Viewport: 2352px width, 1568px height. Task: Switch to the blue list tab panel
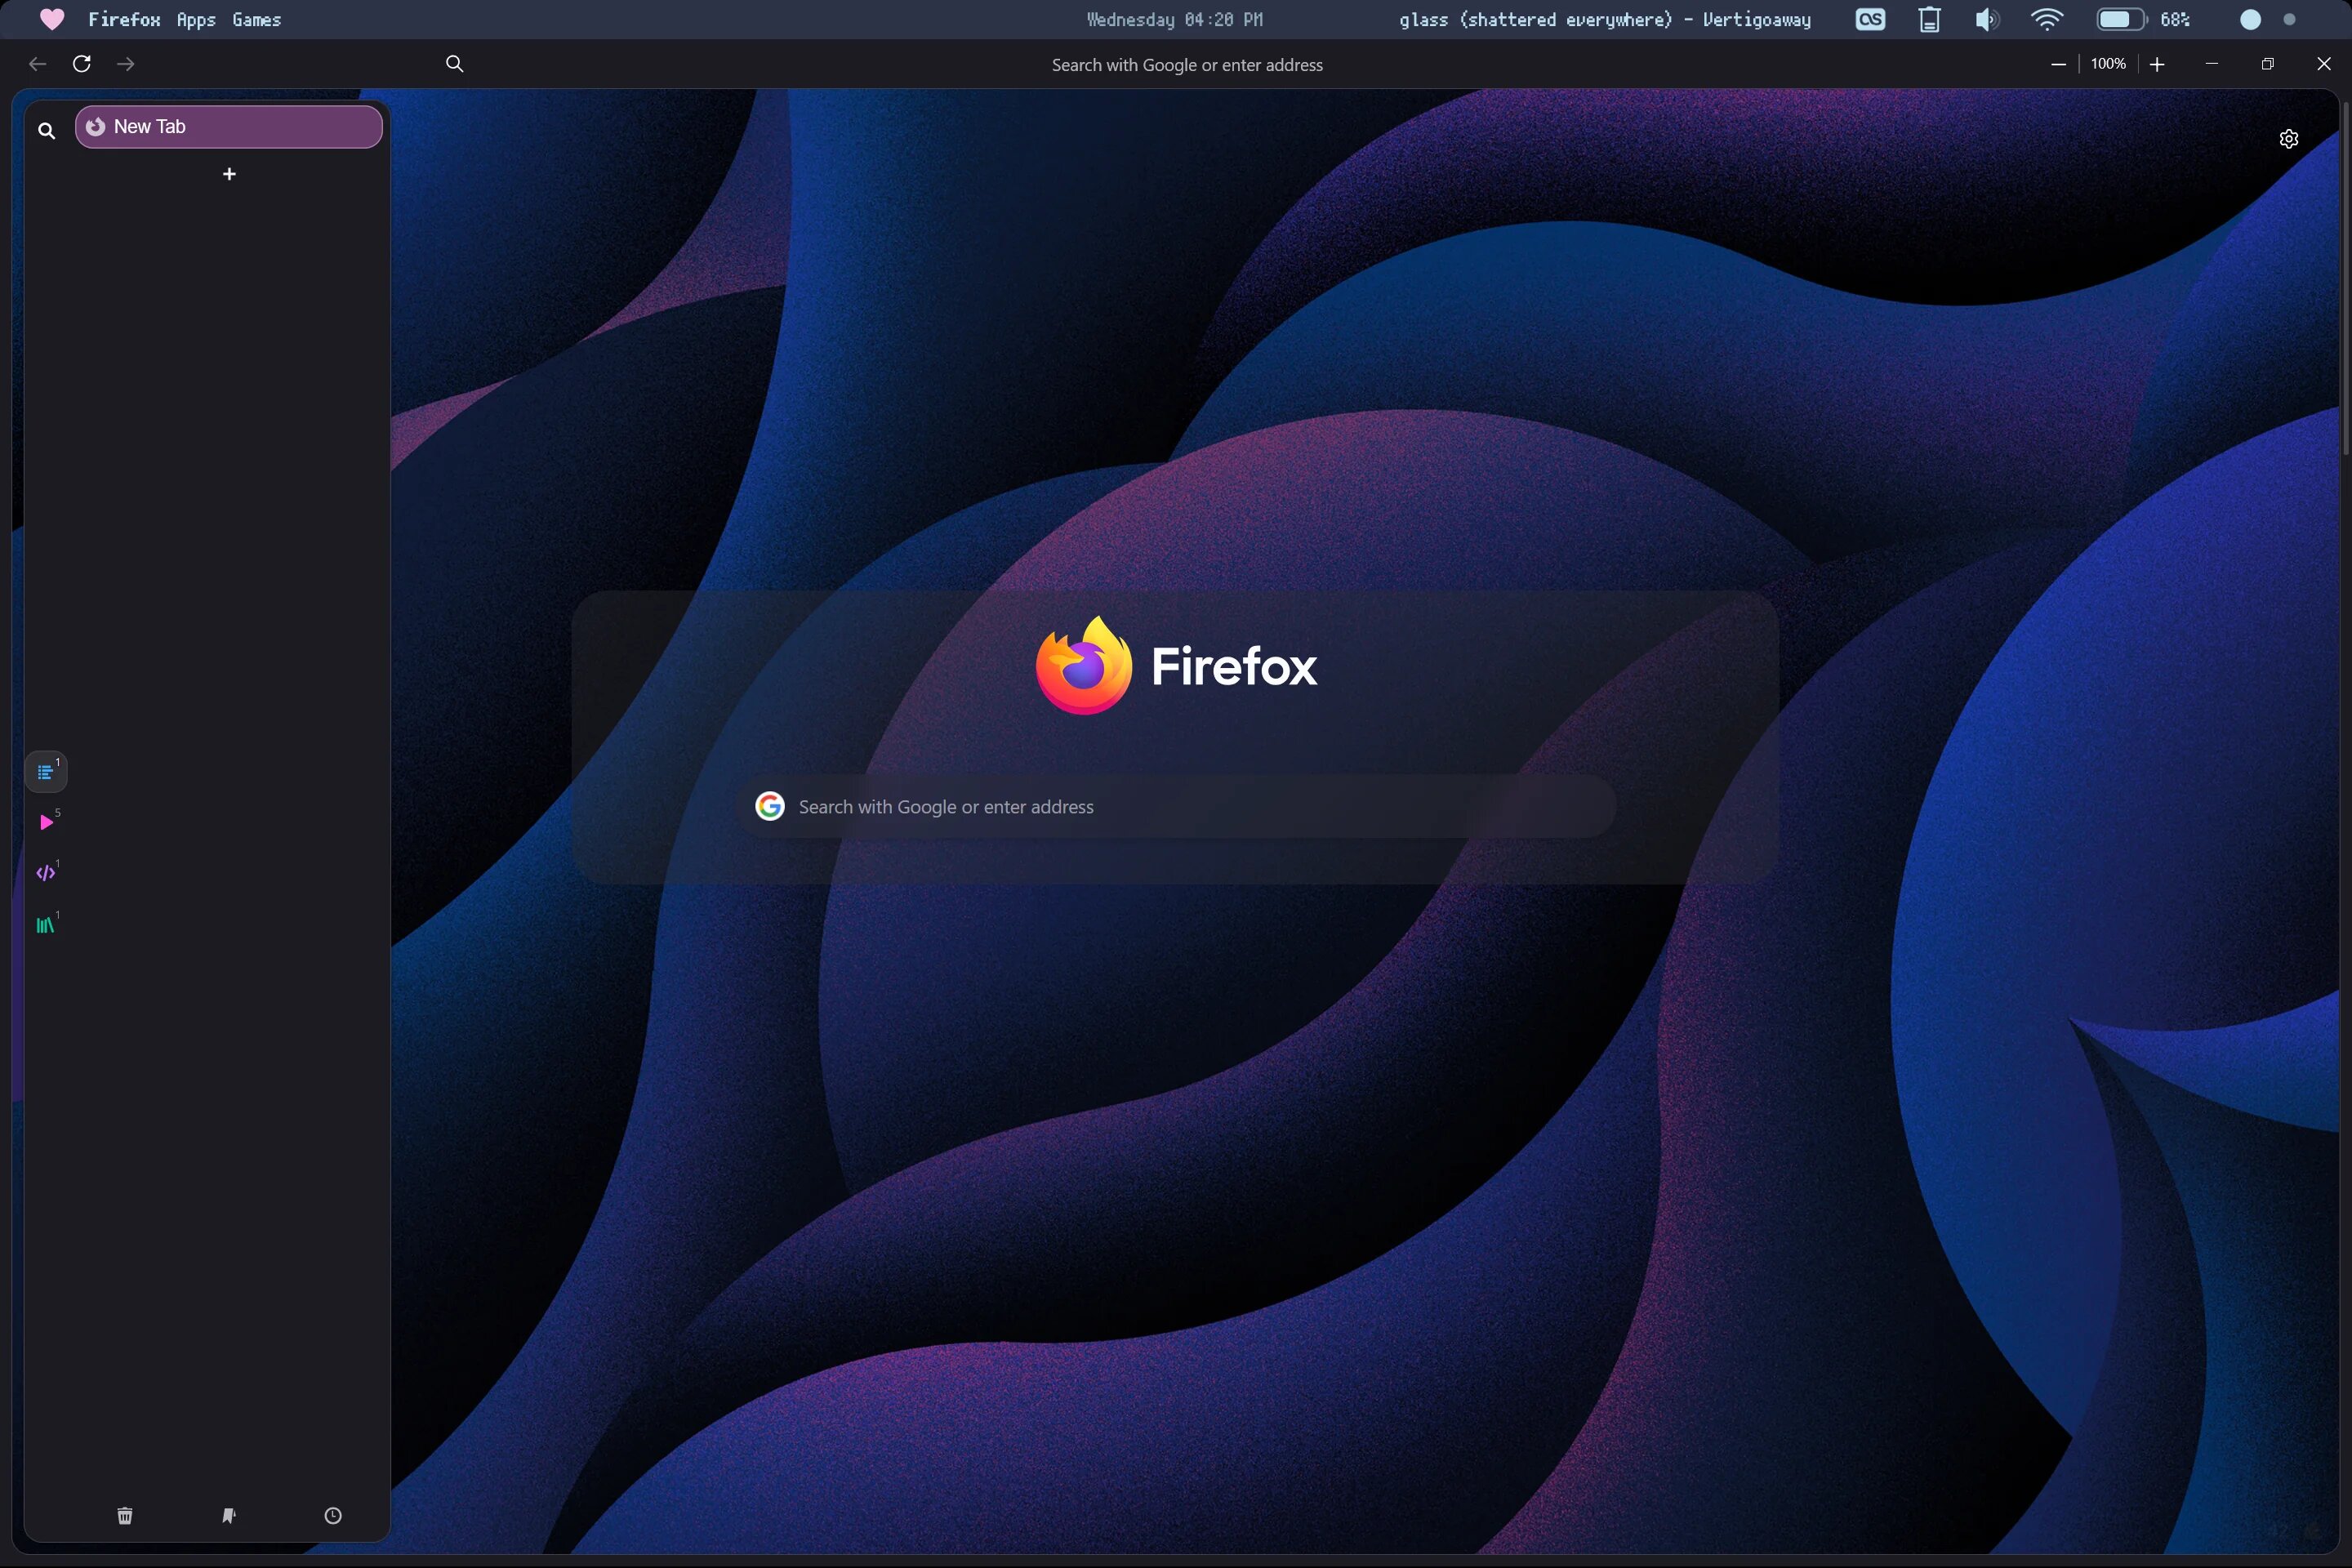[x=46, y=772]
